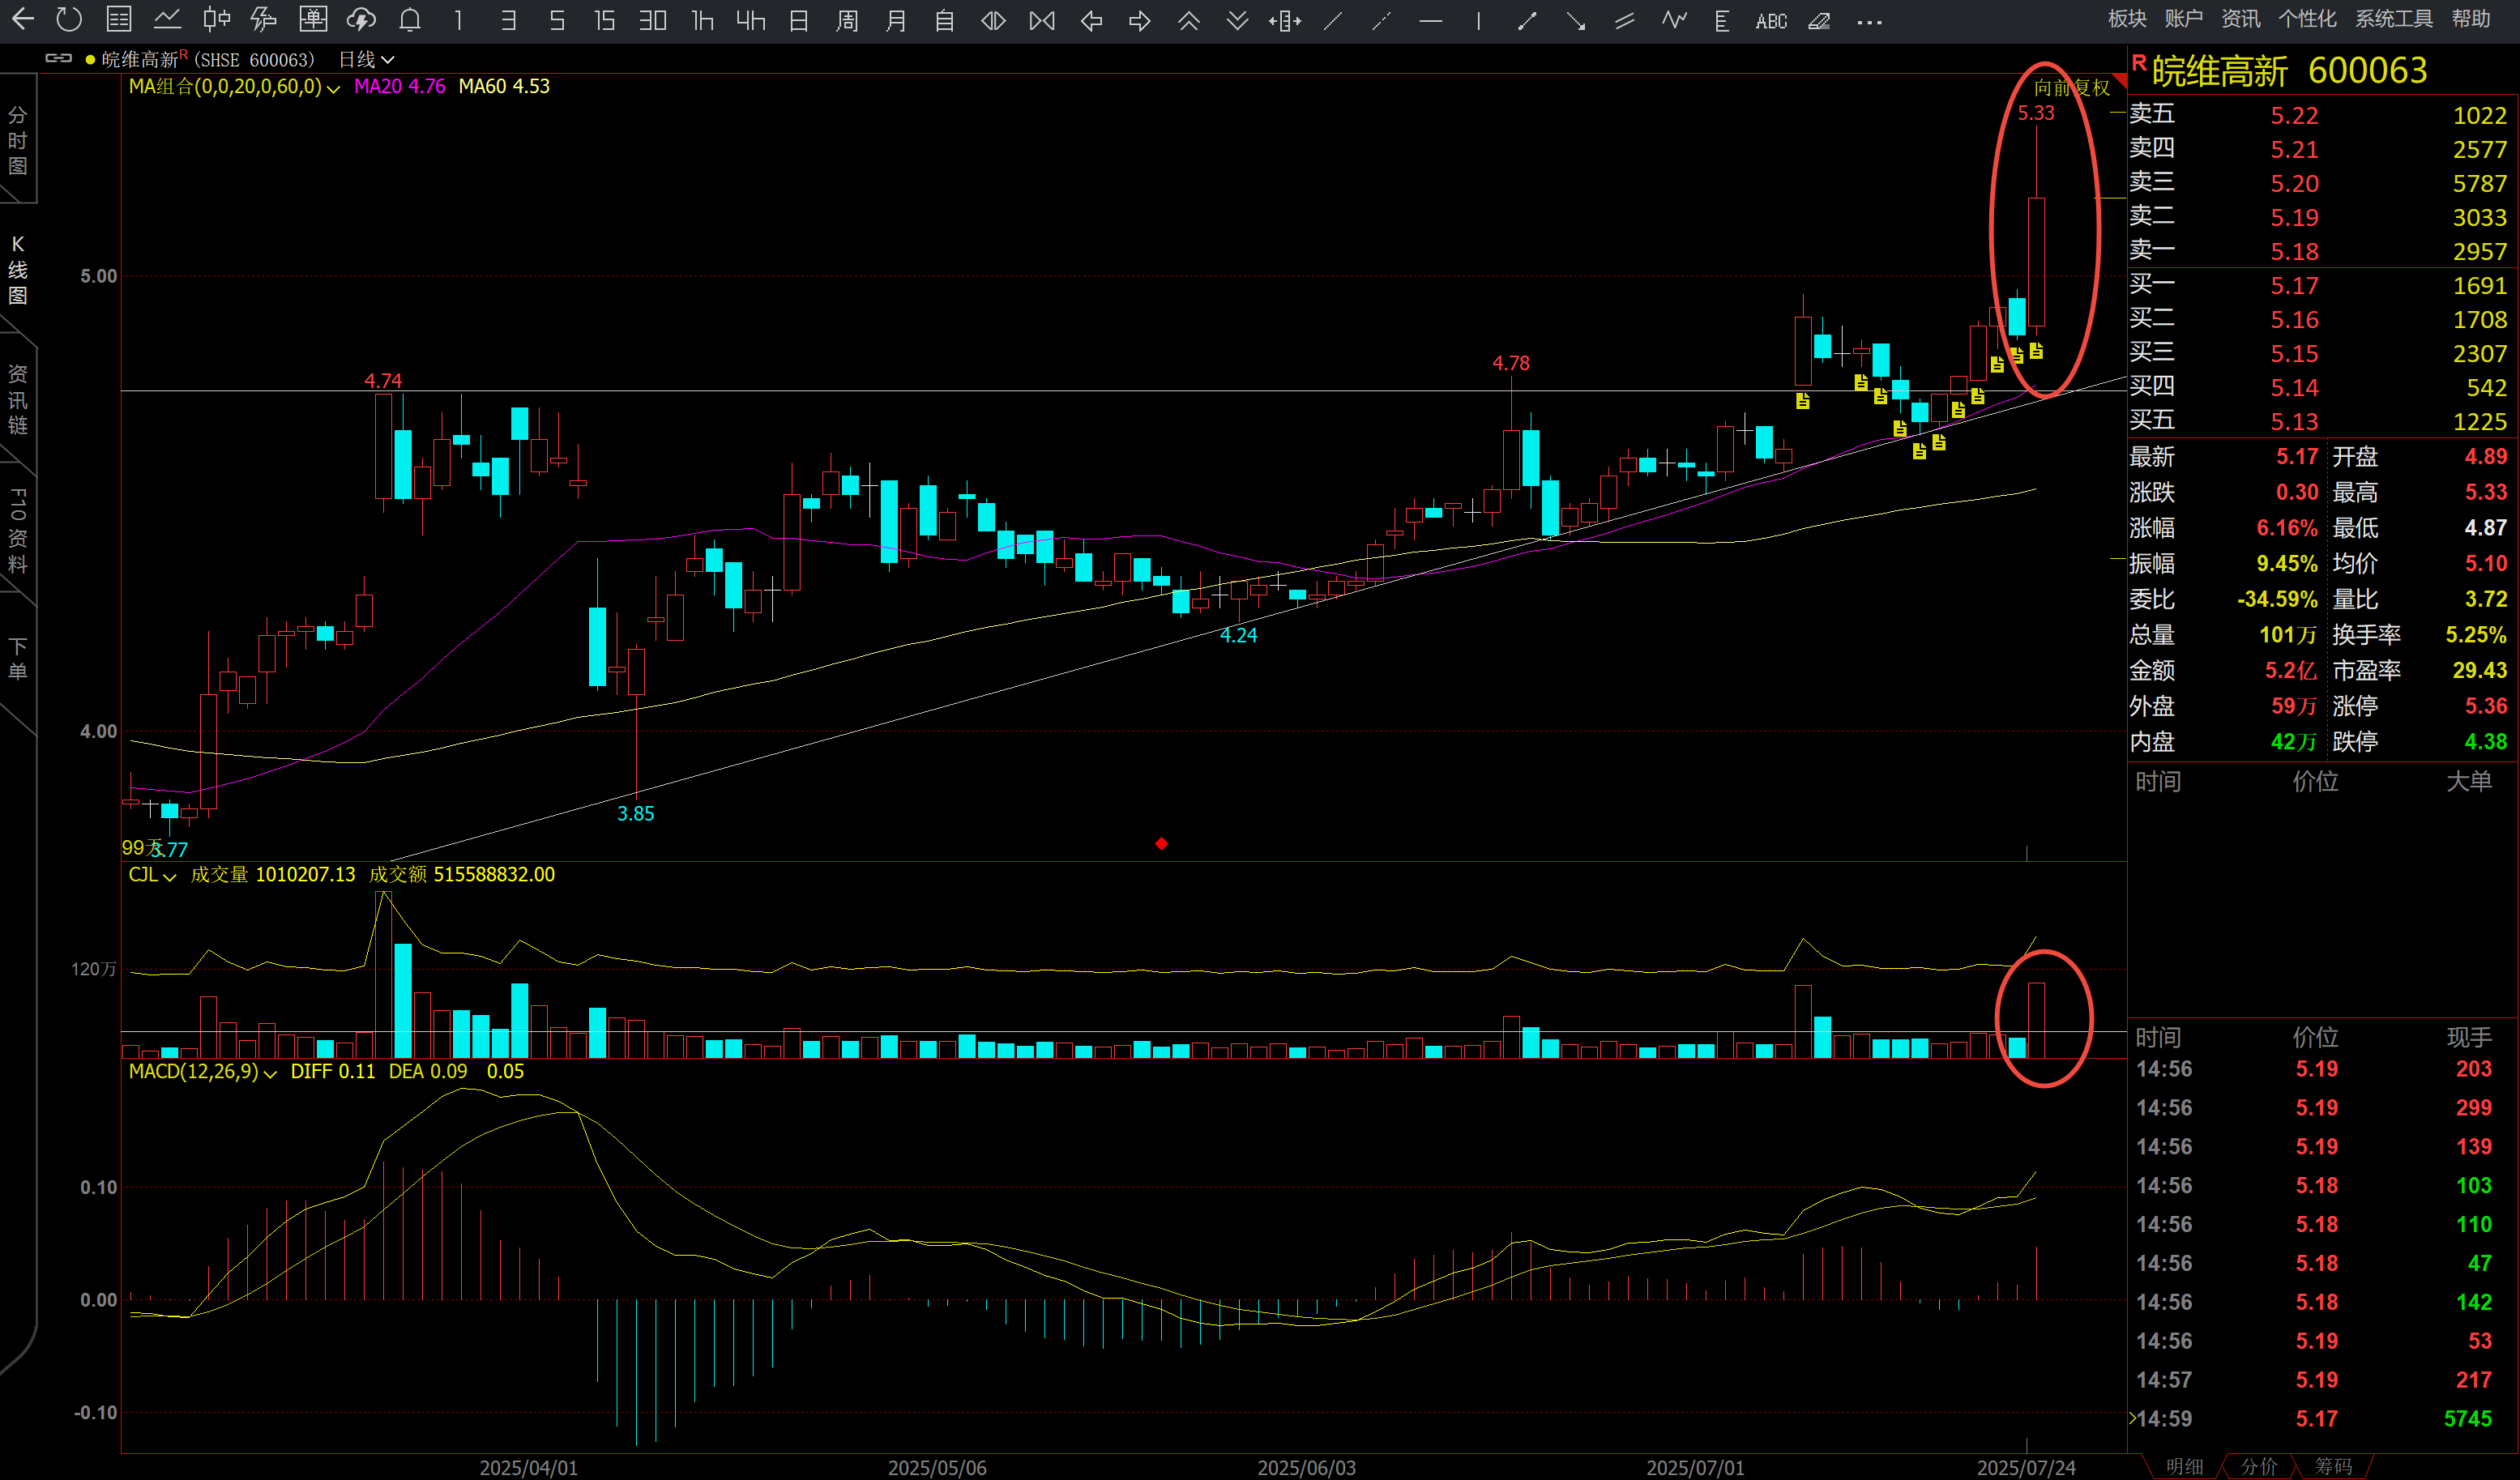This screenshot has height=1480, width=2520.
Task: Click the zigzag wave line tool
Action: 1674,20
